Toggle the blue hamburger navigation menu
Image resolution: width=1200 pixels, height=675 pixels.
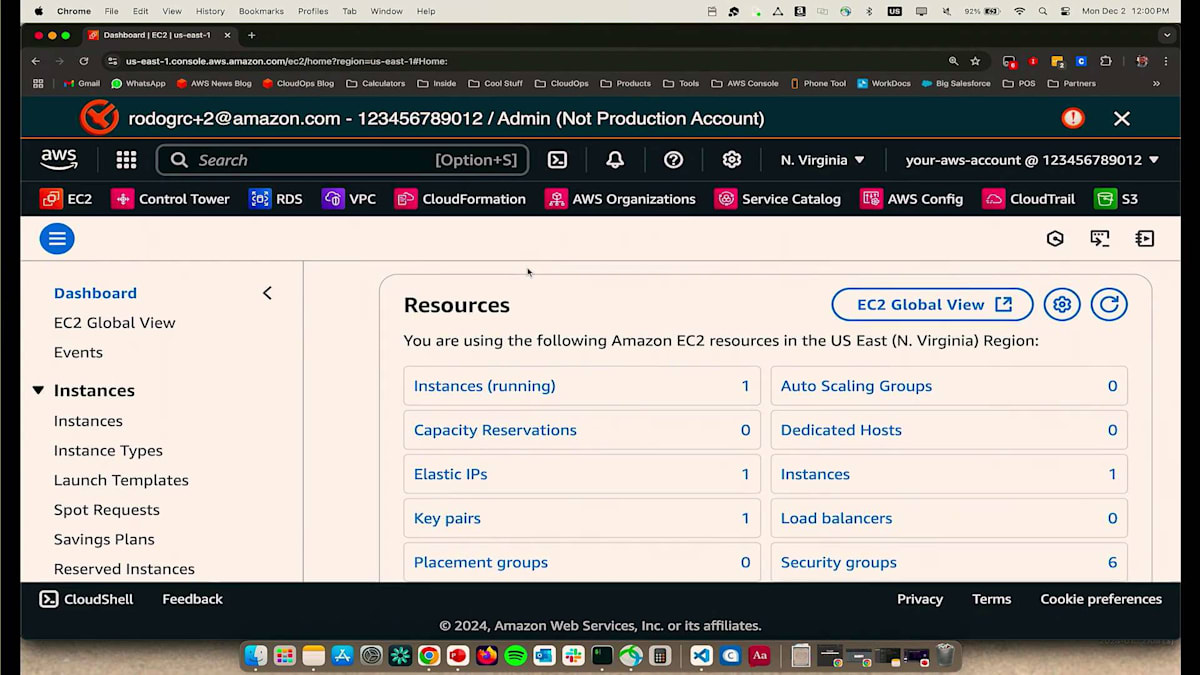pos(57,238)
